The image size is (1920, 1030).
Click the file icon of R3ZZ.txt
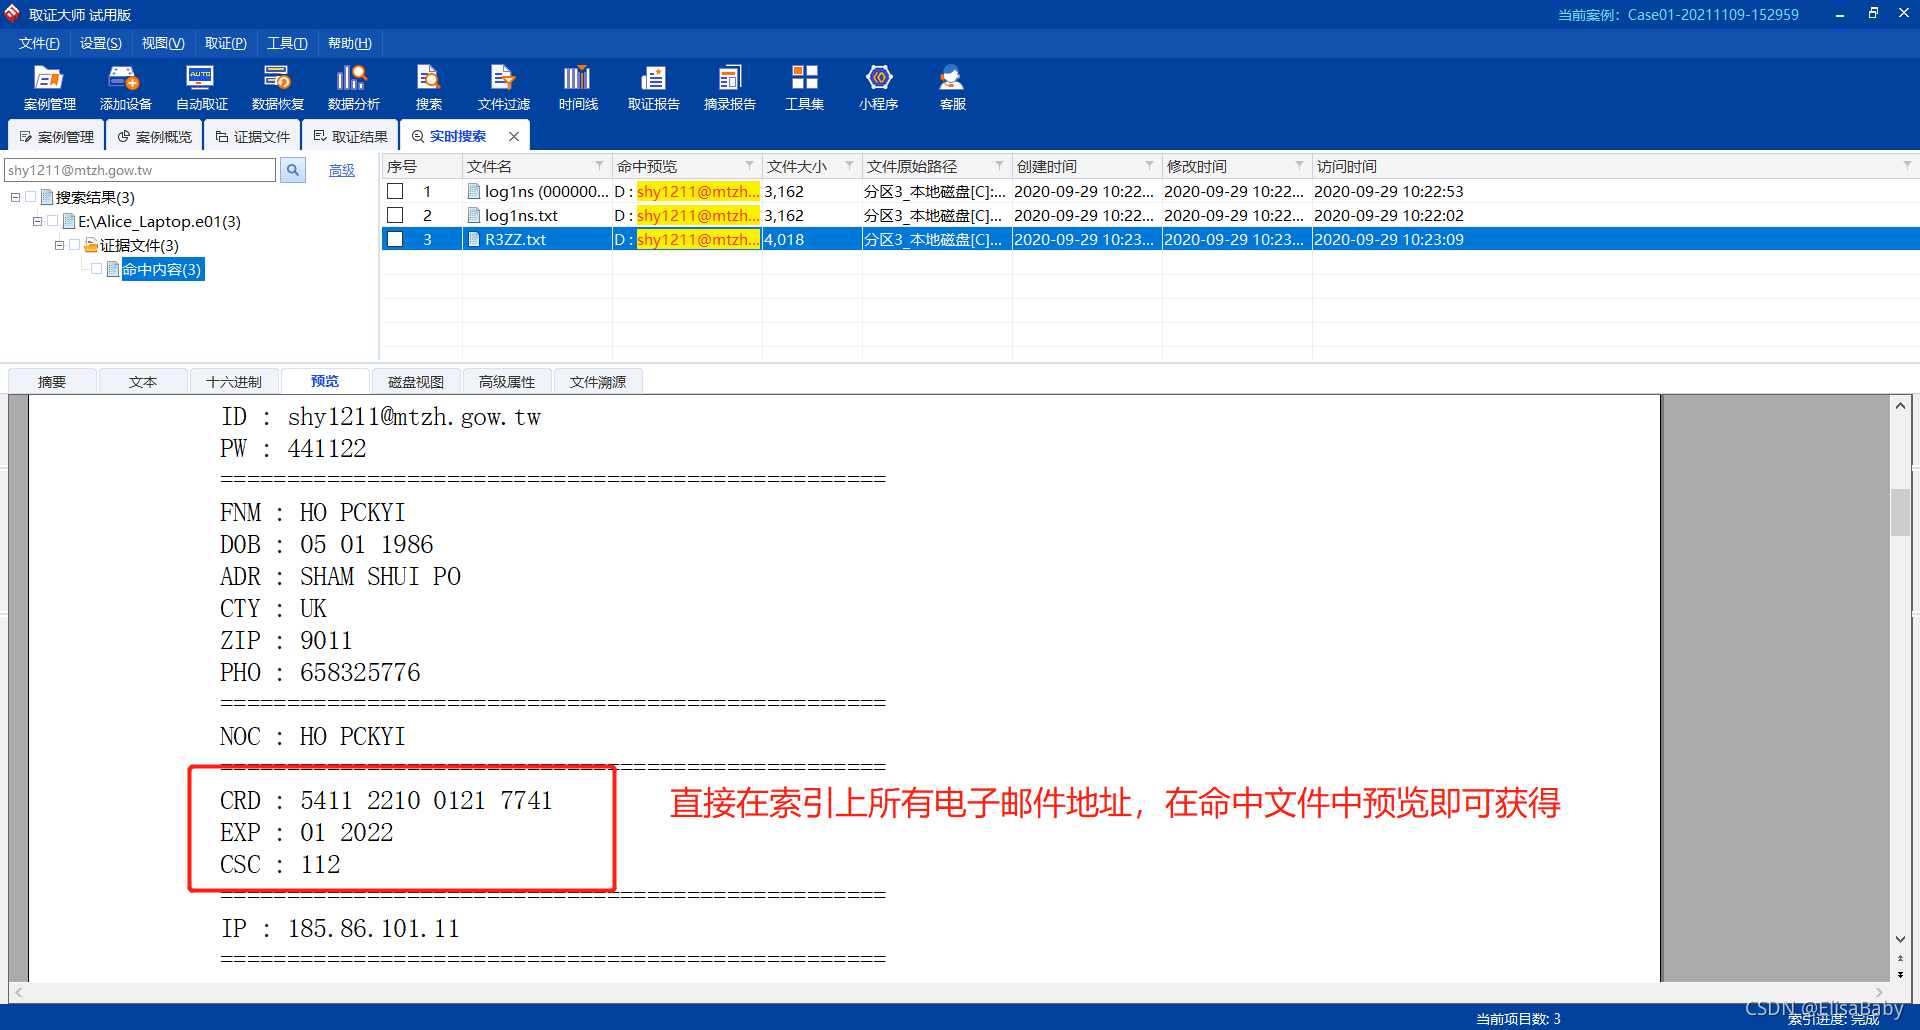coord(474,239)
